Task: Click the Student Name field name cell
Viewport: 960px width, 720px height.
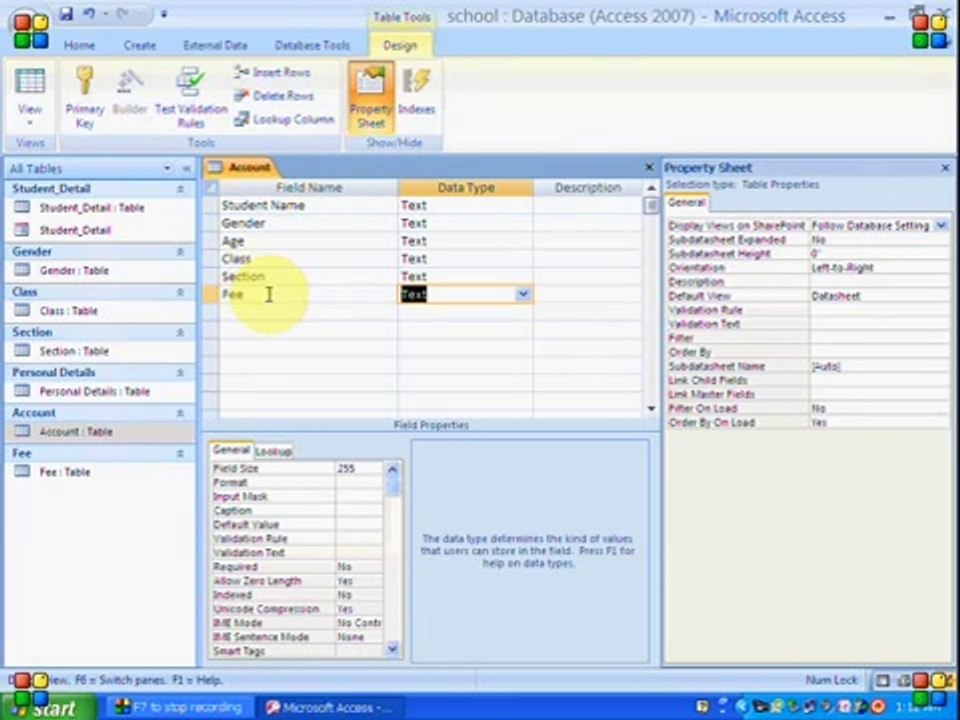Action: 309,205
